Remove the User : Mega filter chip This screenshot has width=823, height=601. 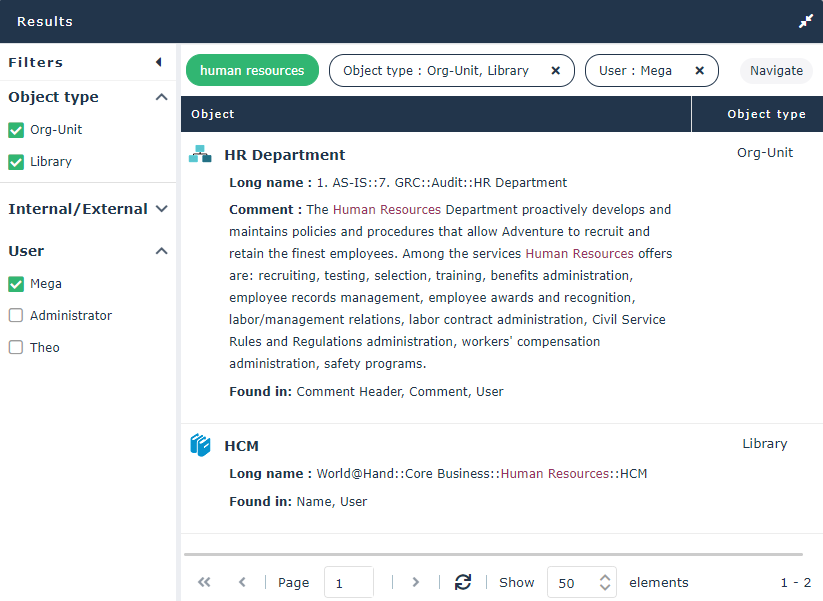click(x=699, y=71)
